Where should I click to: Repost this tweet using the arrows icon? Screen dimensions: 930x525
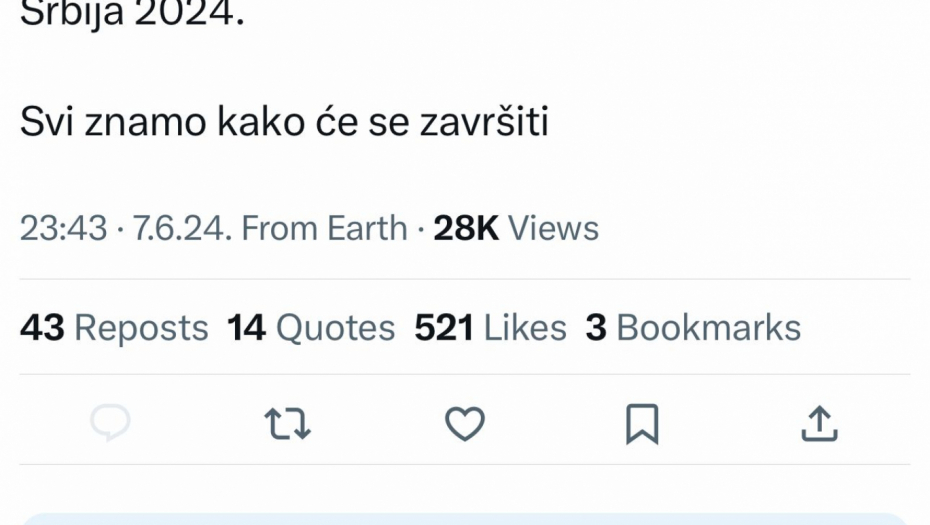[x=287, y=424]
